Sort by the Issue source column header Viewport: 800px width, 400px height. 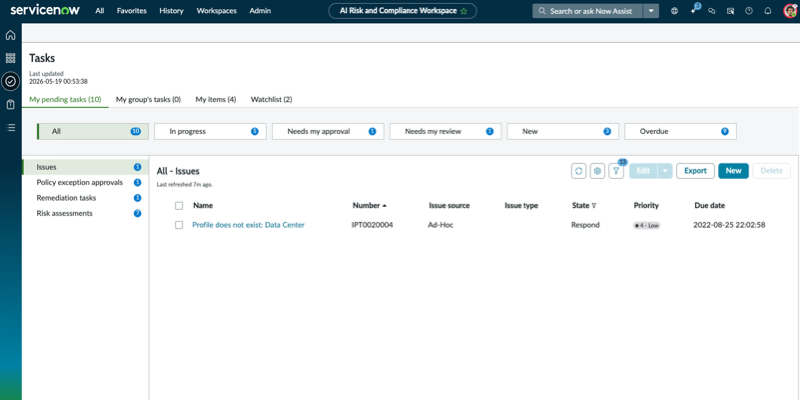tap(449, 206)
